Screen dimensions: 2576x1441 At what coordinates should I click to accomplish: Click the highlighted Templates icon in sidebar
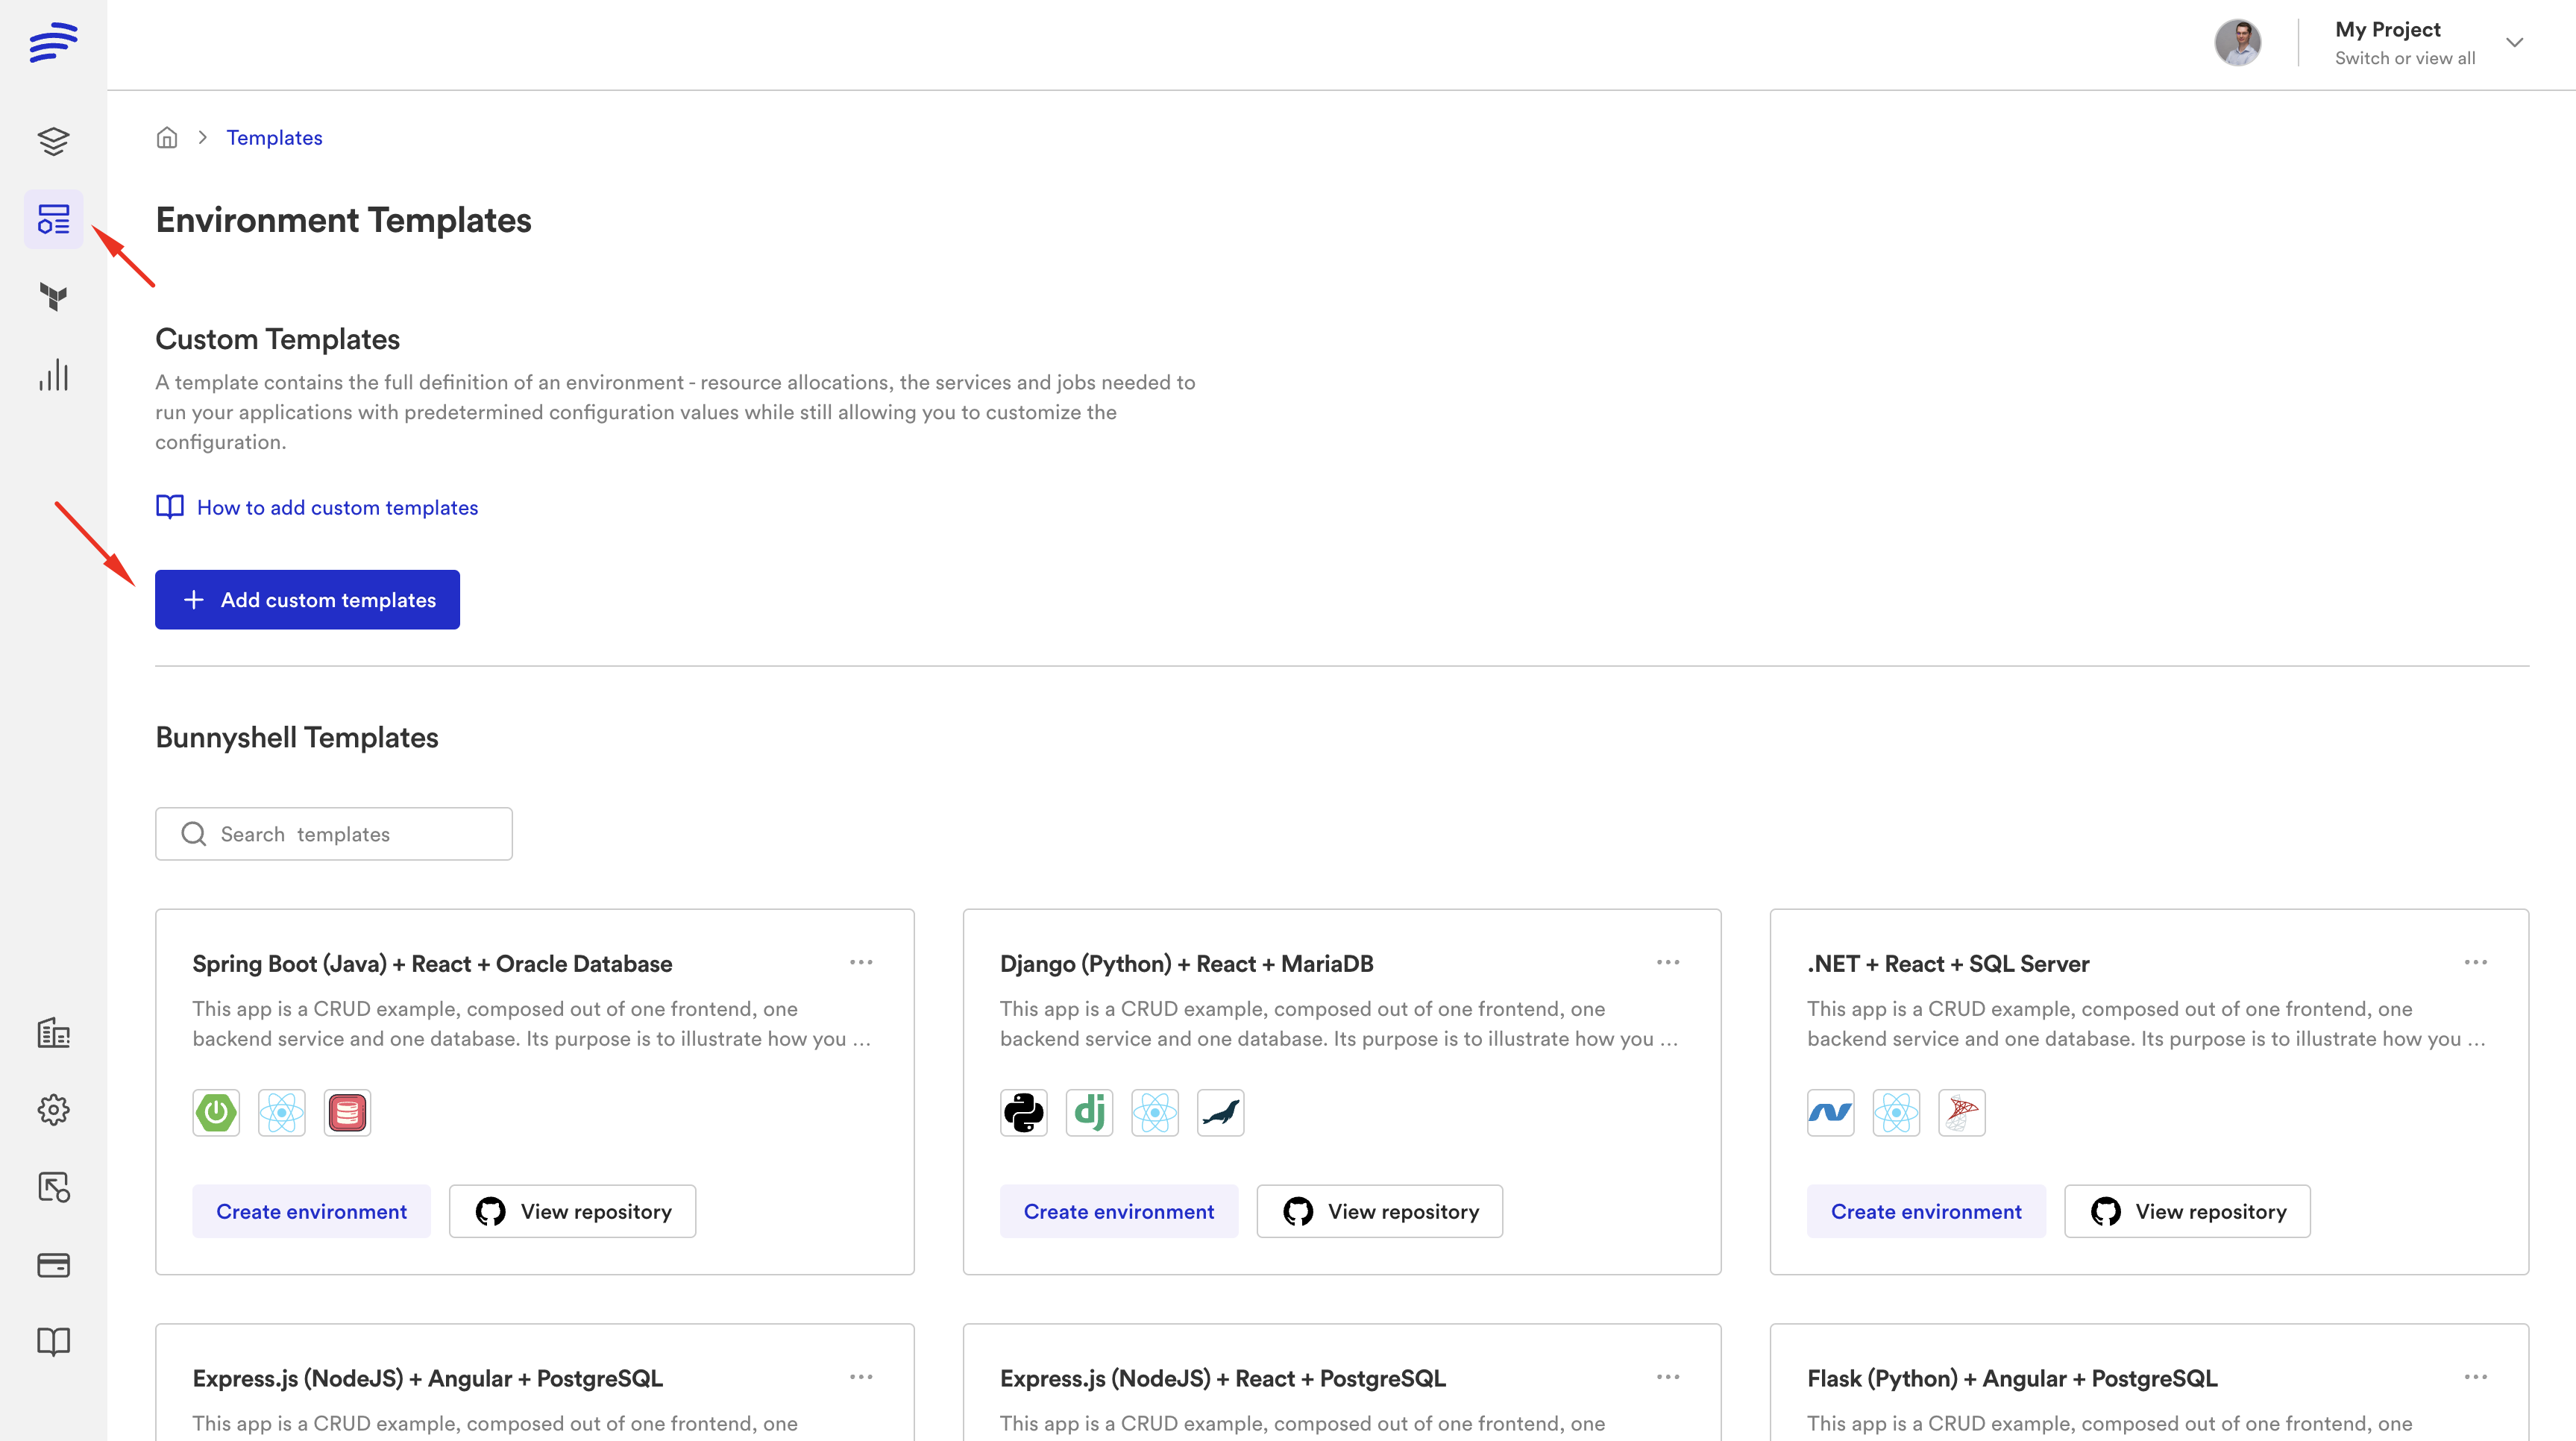(53, 219)
